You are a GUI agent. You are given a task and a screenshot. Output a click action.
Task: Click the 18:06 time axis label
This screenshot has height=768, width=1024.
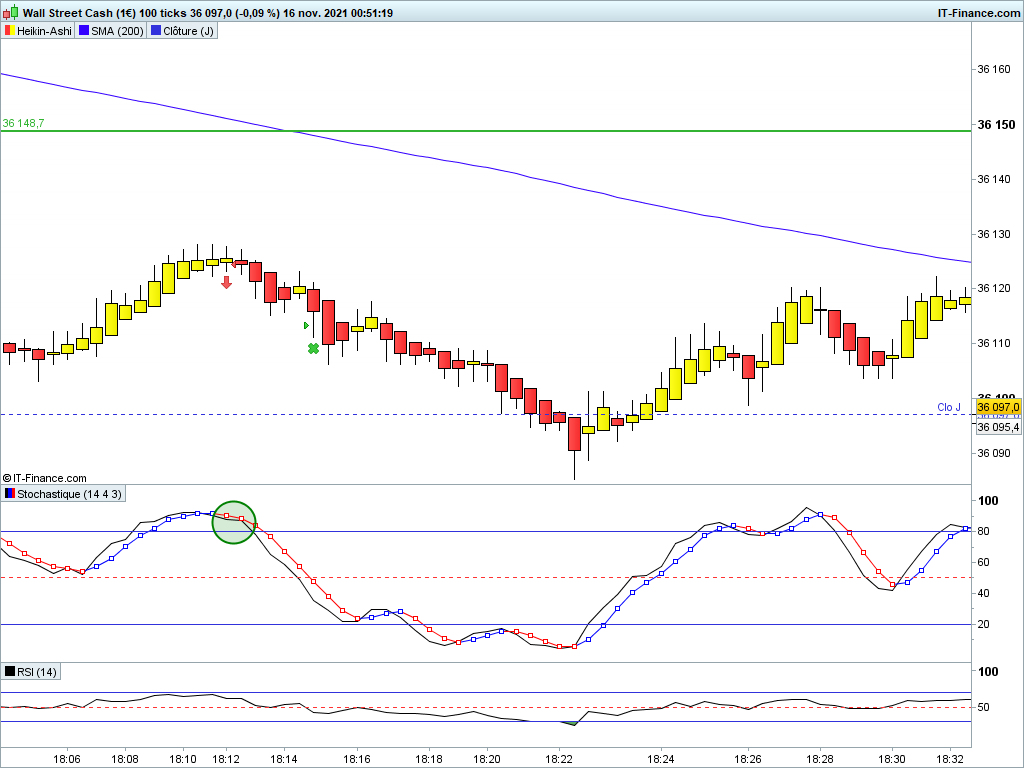(67, 759)
